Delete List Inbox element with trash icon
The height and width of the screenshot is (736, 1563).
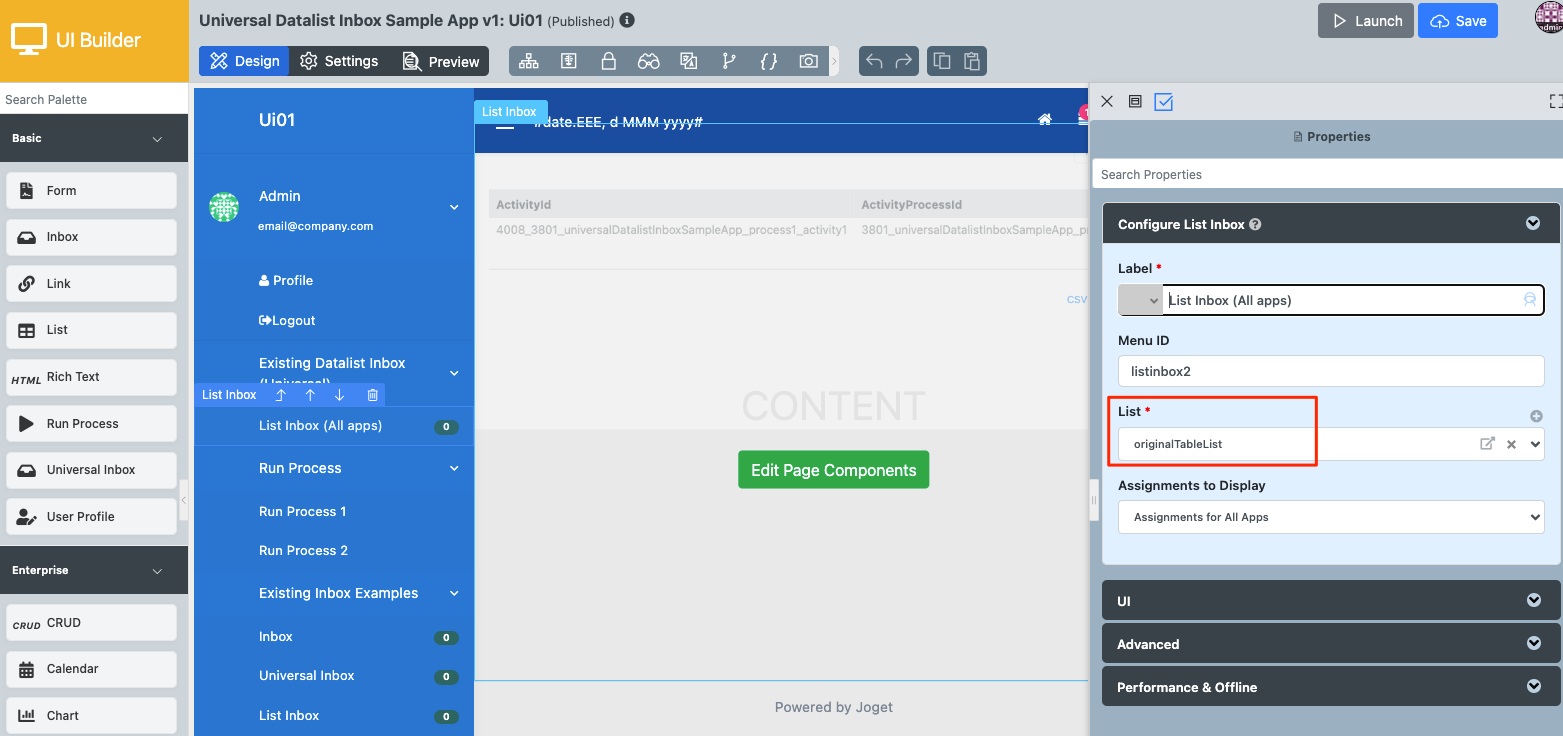(372, 395)
